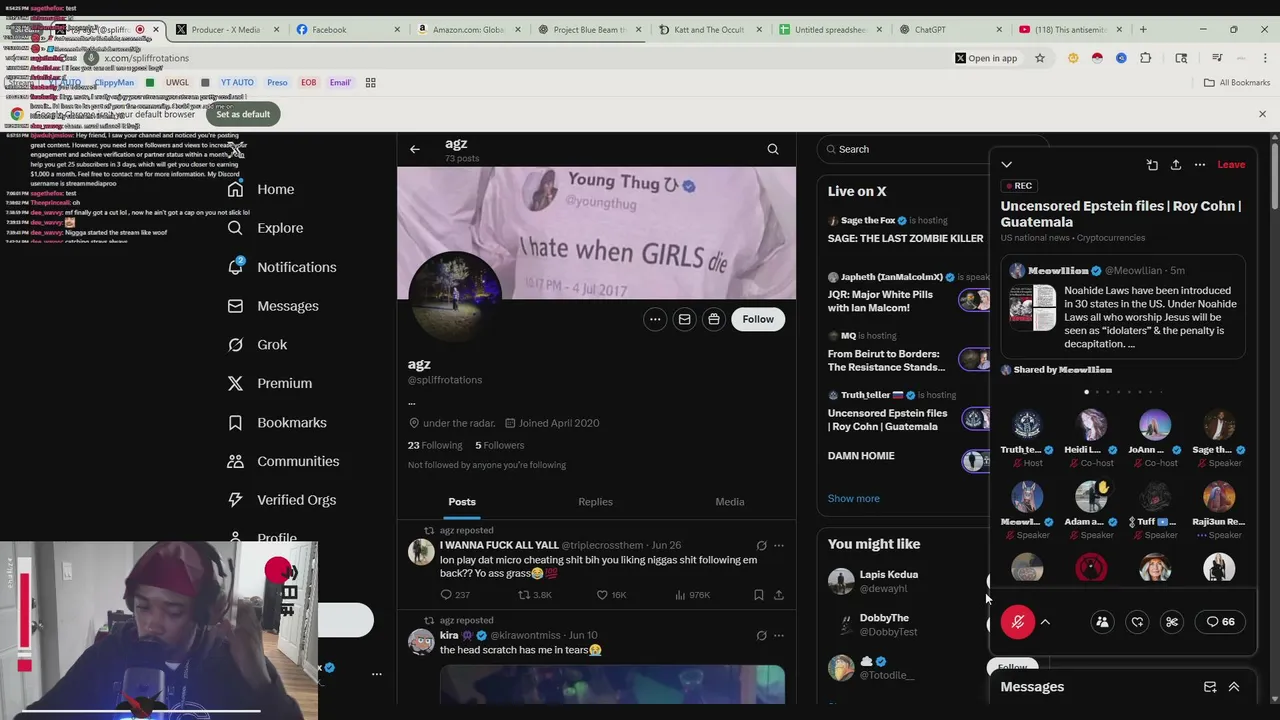
Task: Go back with the profile back arrow
Action: [415, 149]
